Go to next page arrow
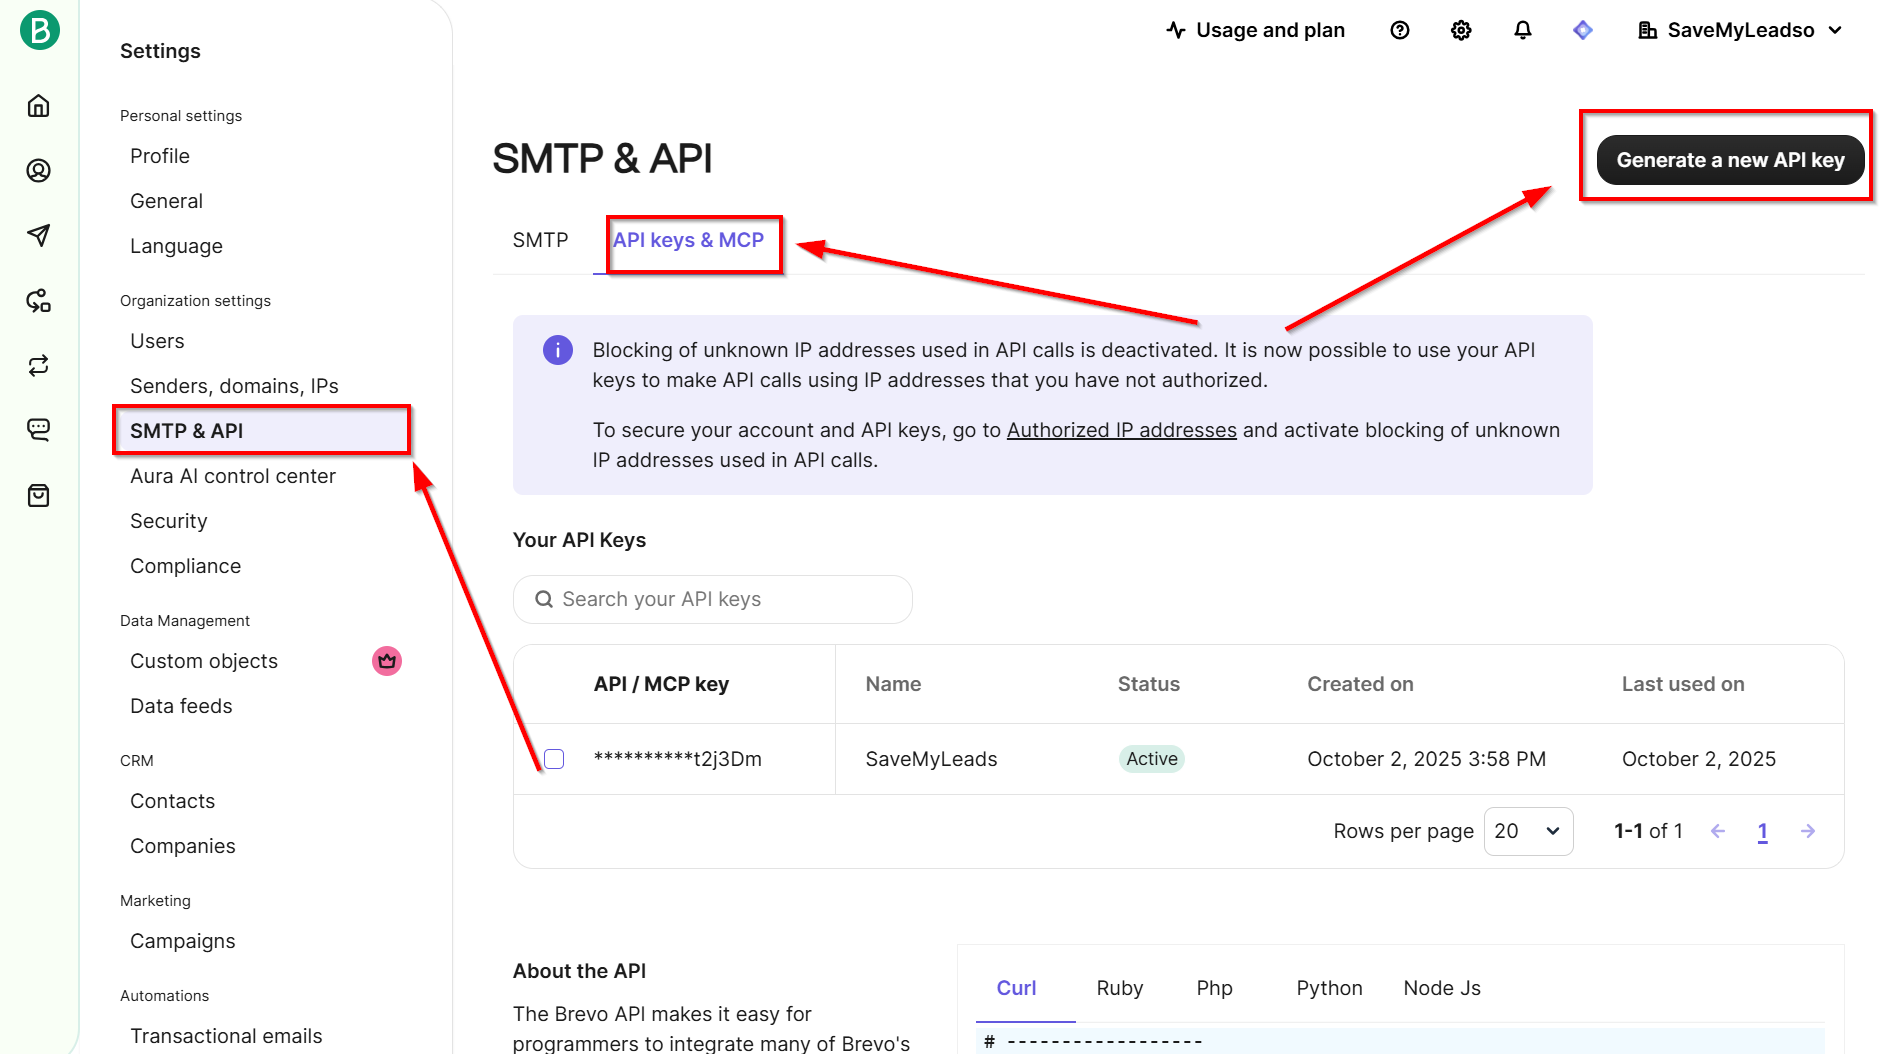Screen dimensions: 1893x1054 (x=1807, y=831)
